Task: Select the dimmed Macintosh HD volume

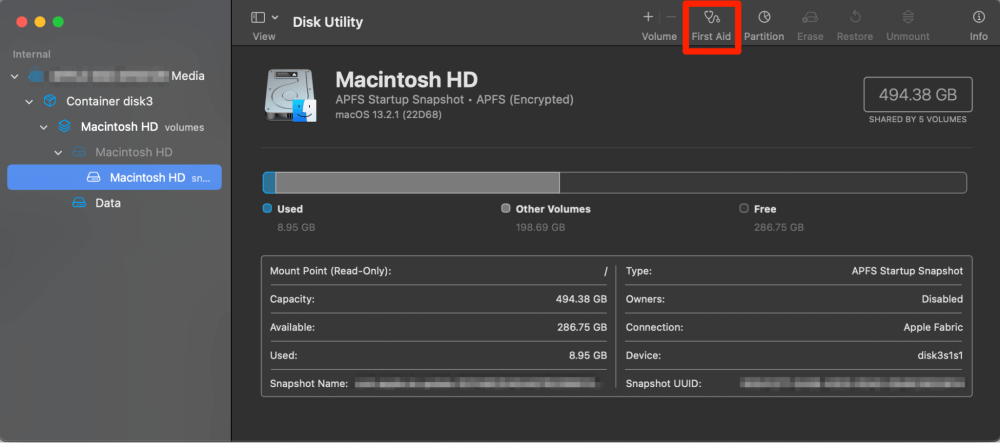Action: pos(115,152)
